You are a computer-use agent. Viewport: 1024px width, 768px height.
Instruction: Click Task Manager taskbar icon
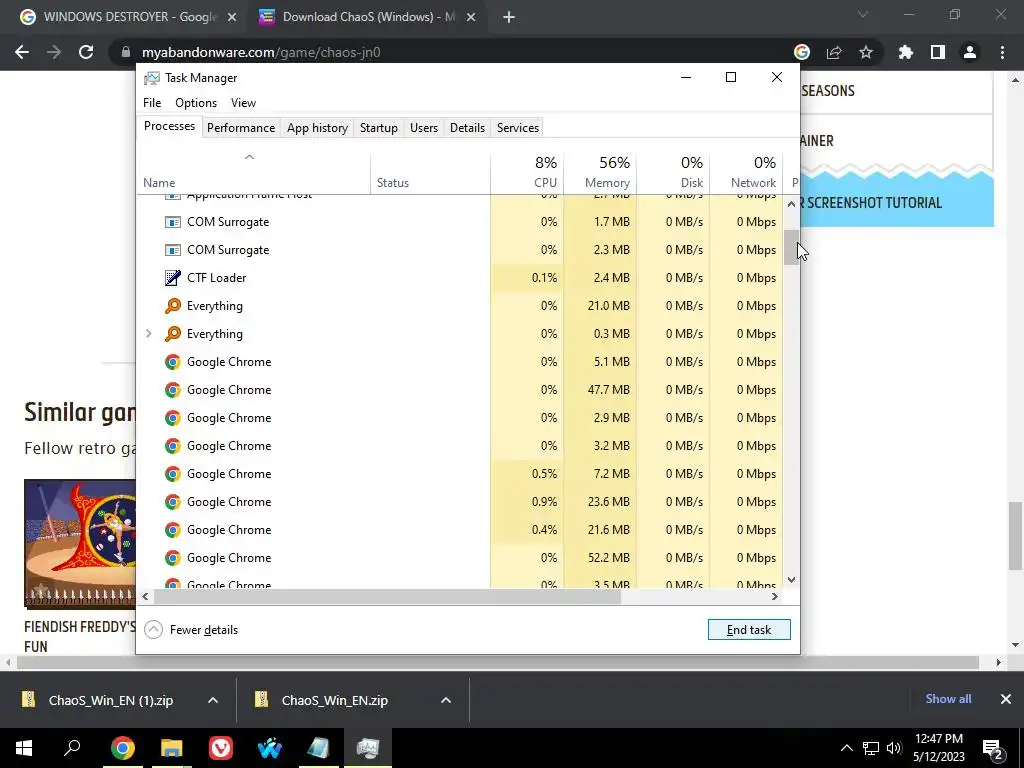click(368, 748)
